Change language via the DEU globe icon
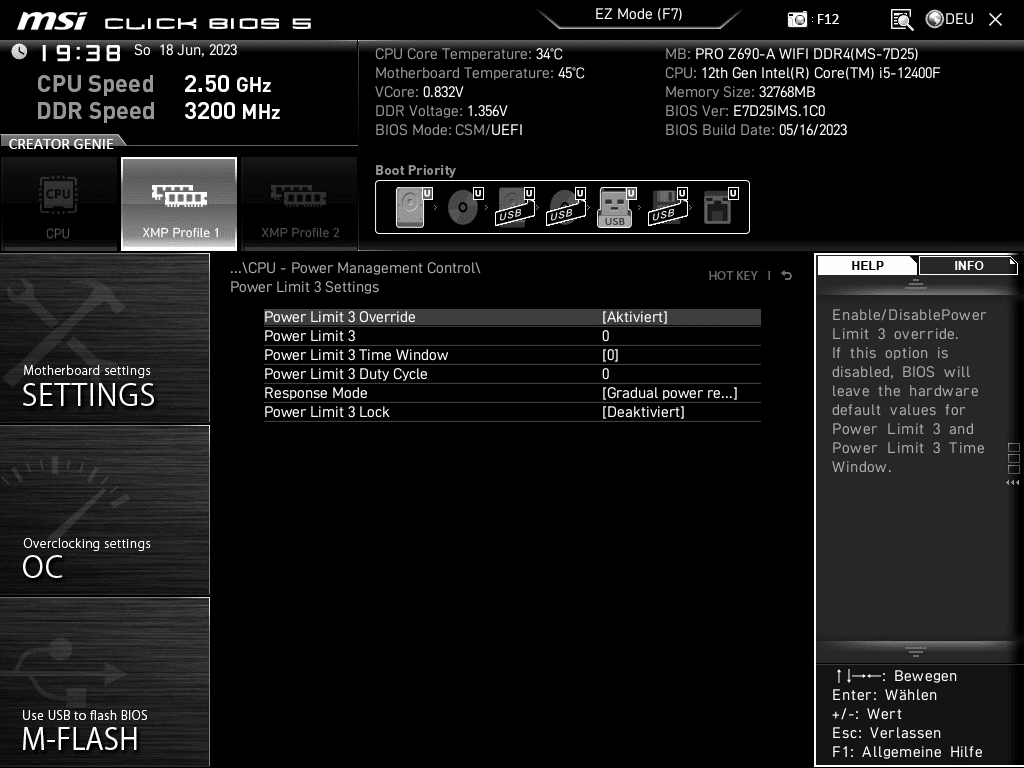Image resolution: width=1024 pixels, height=768 pixels. click(950, 19)
